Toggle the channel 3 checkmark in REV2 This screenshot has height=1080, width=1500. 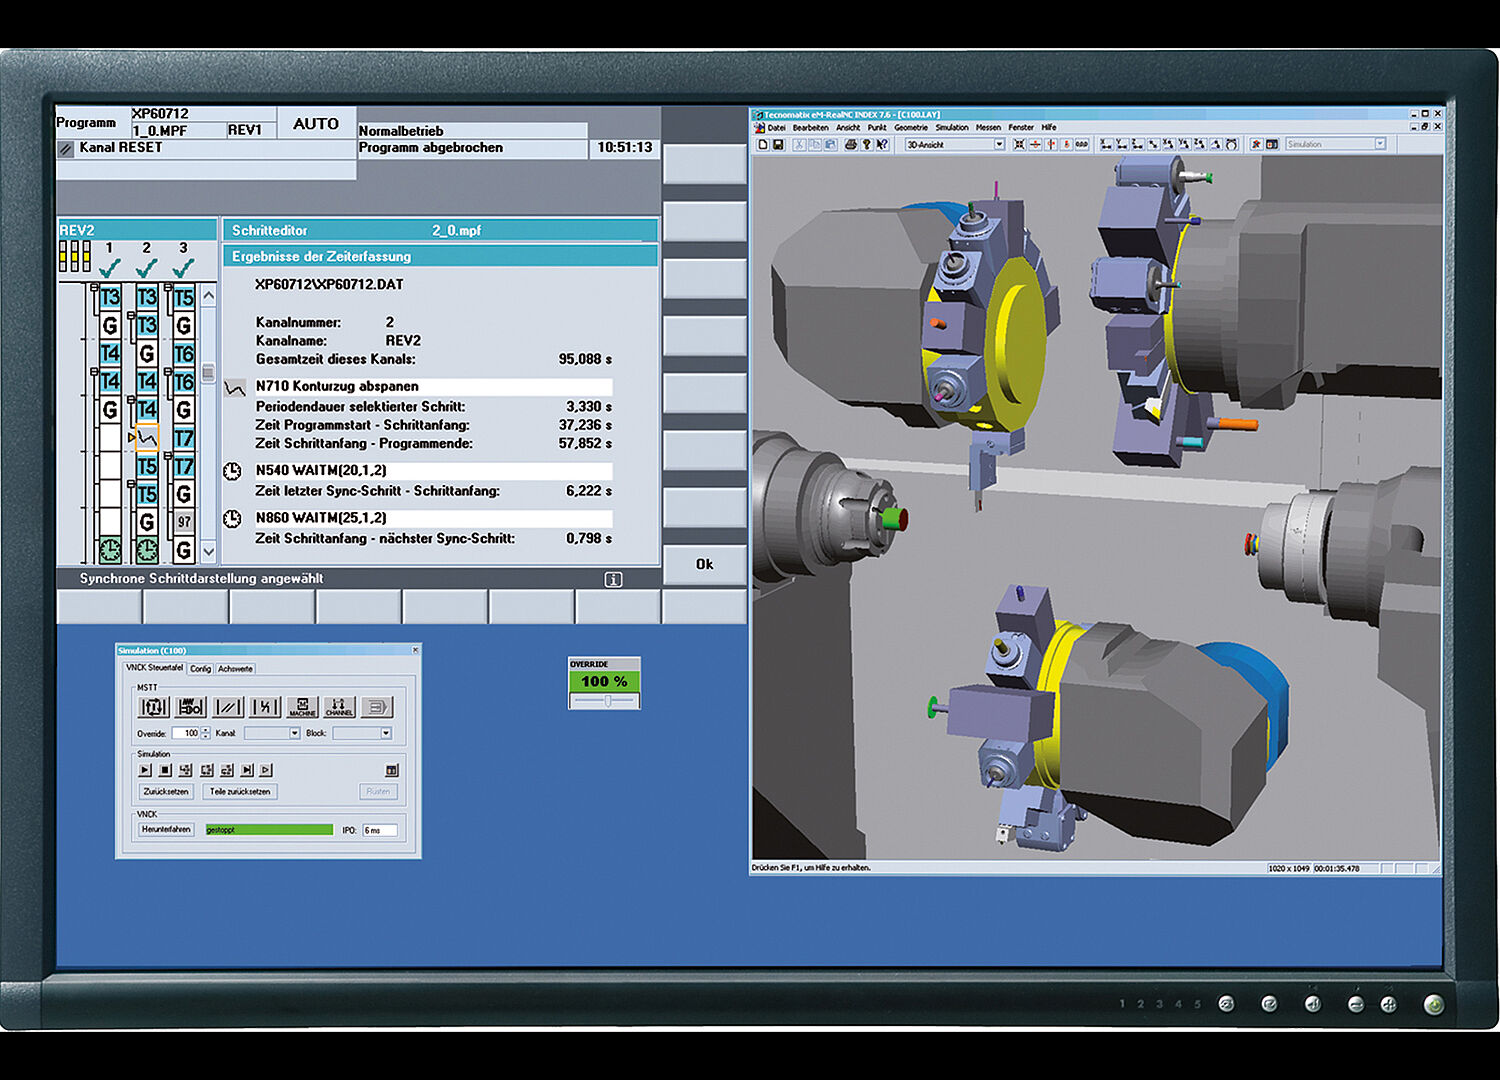coord(183,268)
